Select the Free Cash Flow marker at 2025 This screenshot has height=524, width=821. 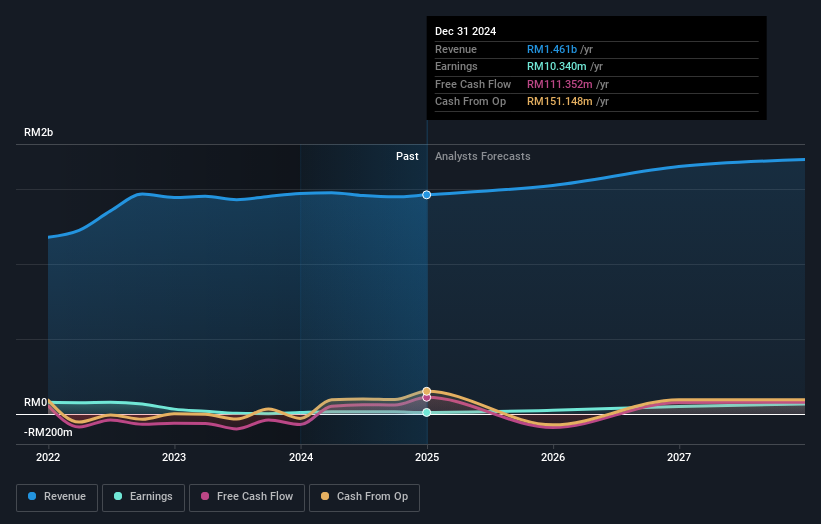427,398
